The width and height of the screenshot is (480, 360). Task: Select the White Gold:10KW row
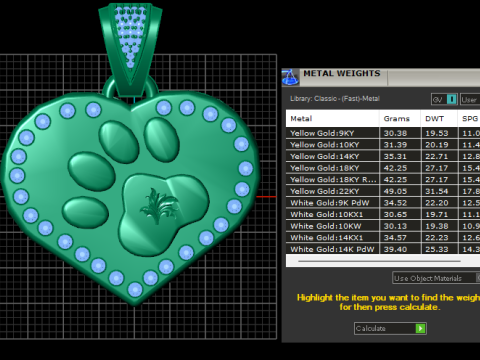point(383,226)
